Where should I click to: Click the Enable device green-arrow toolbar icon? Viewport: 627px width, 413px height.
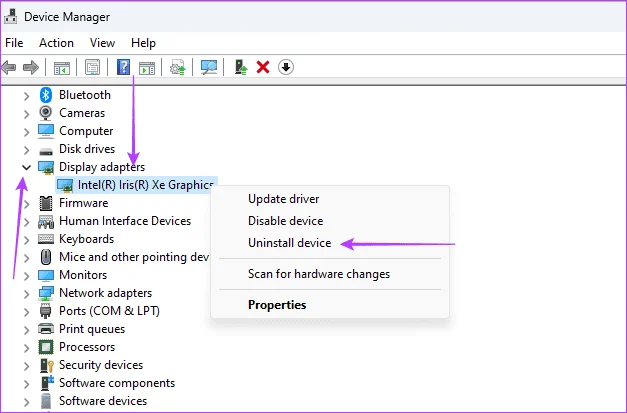[241, 67]
